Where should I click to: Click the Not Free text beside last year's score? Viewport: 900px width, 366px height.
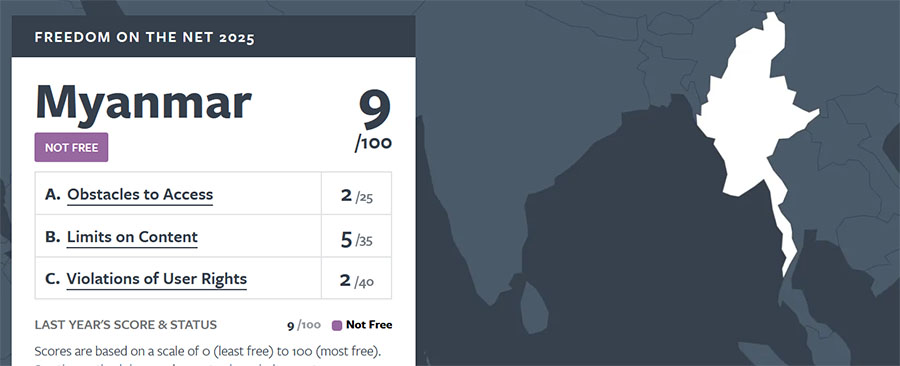tap(369, 325)
